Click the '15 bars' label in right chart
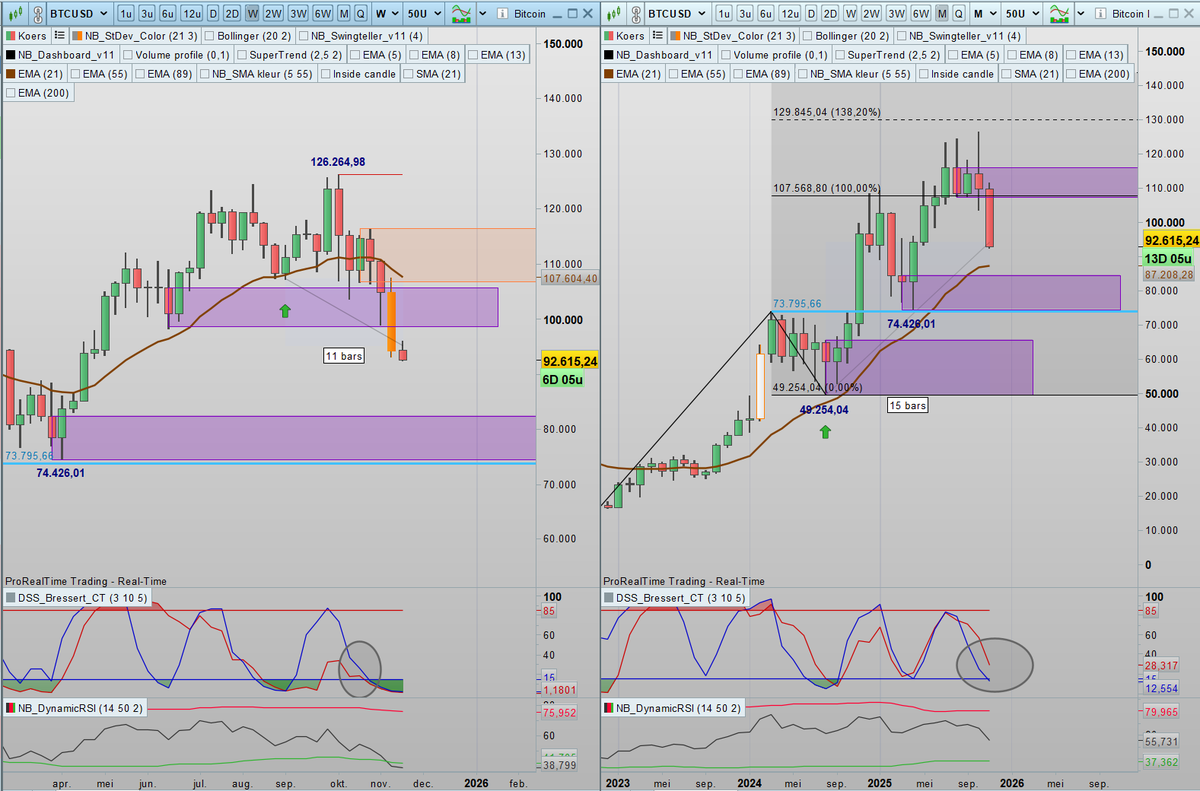The width and height of the screenshot is (1200, 791). 908,405
